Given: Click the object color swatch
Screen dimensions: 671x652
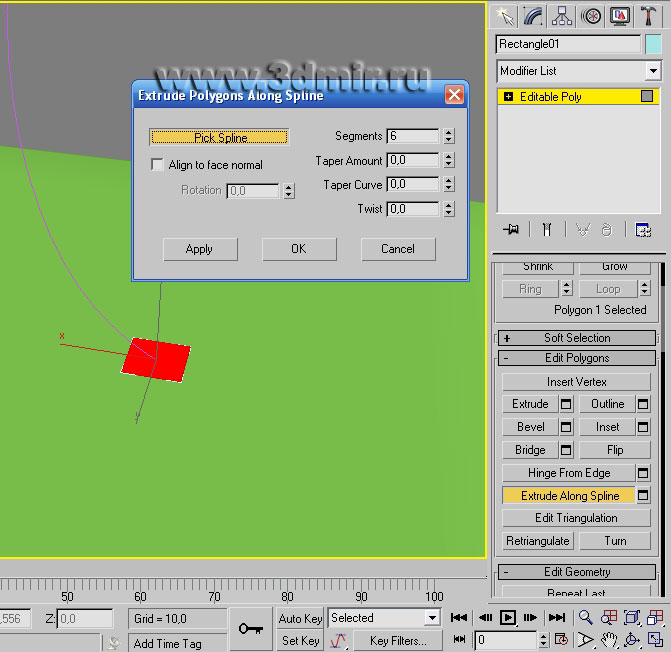Looking at the screenshot, I should (x=653, y=44).
